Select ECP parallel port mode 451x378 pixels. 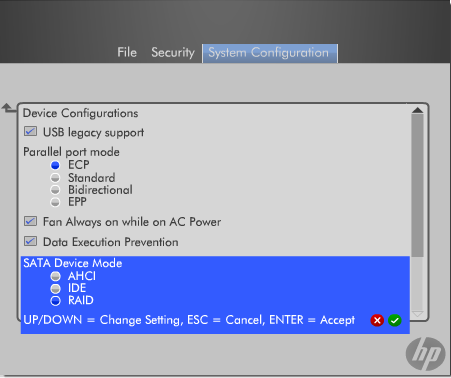coord(55,165)
